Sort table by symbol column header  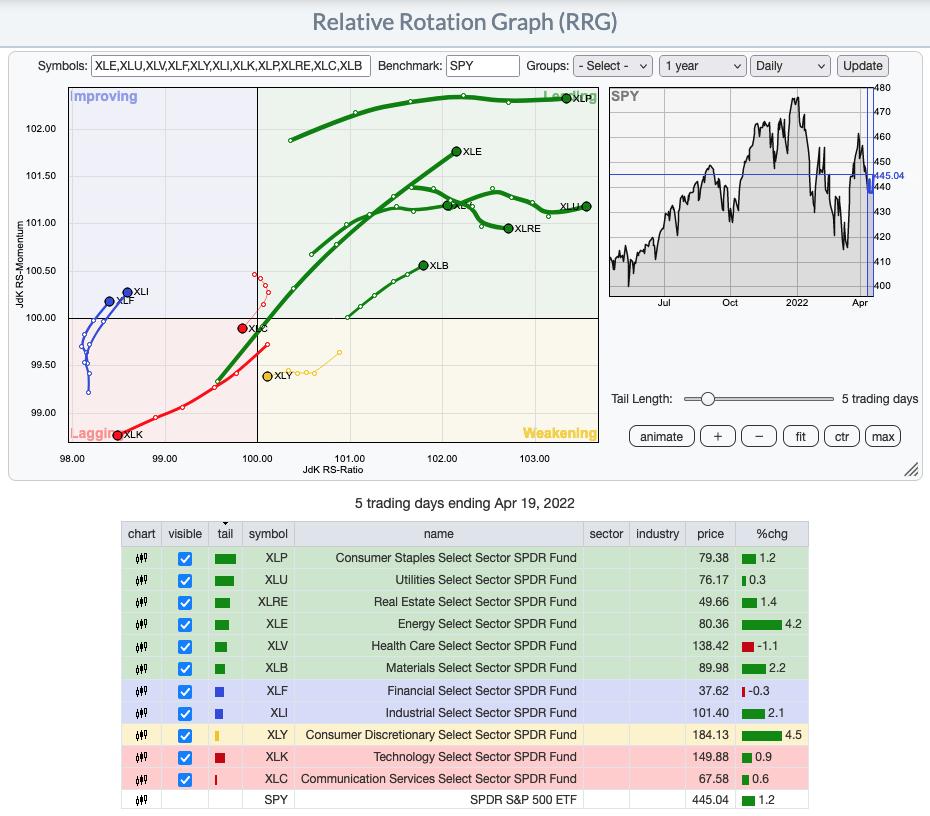(268, 534)
